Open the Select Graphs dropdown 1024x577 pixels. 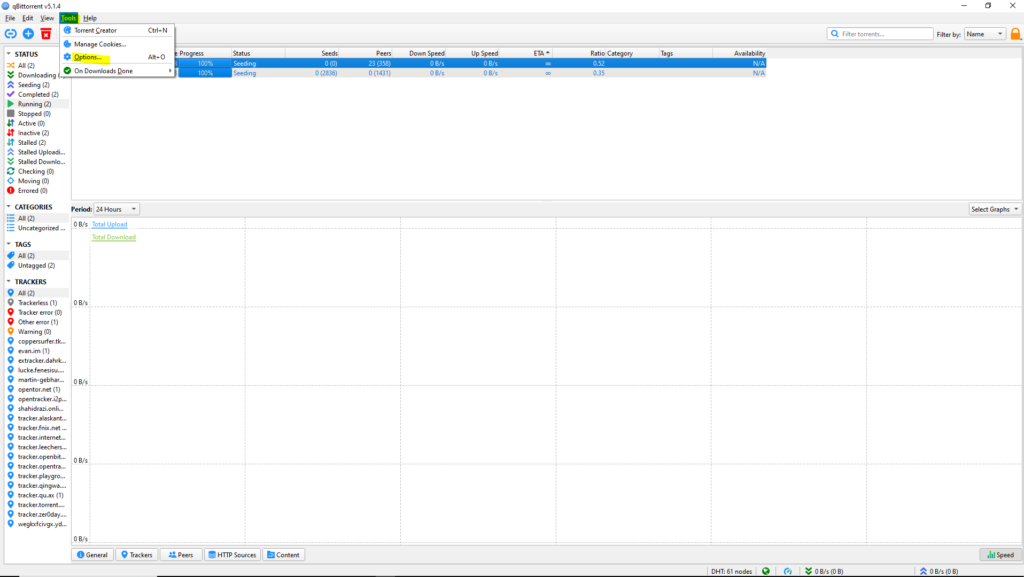[x=995, y=209]
